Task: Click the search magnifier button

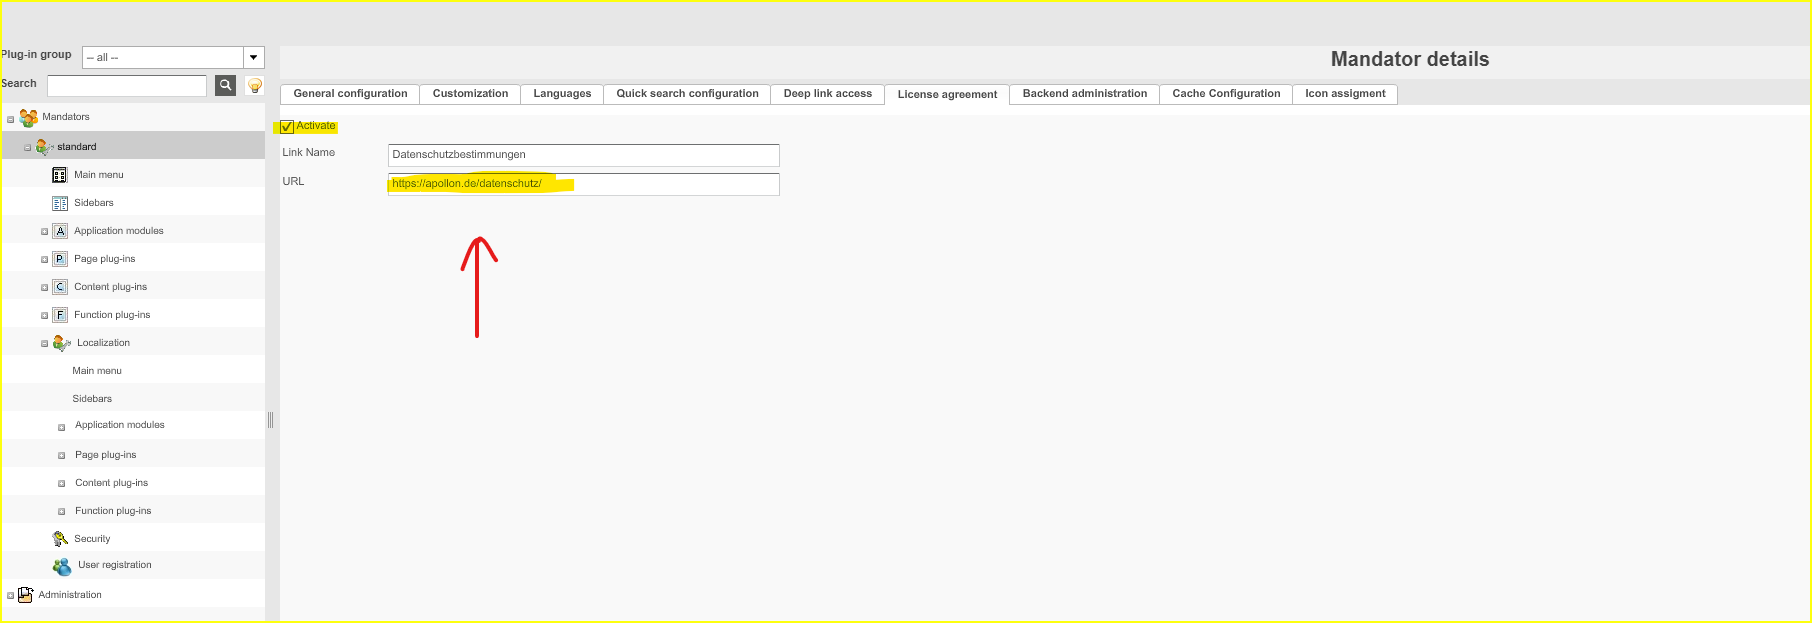Action: (x=226, y=86)
